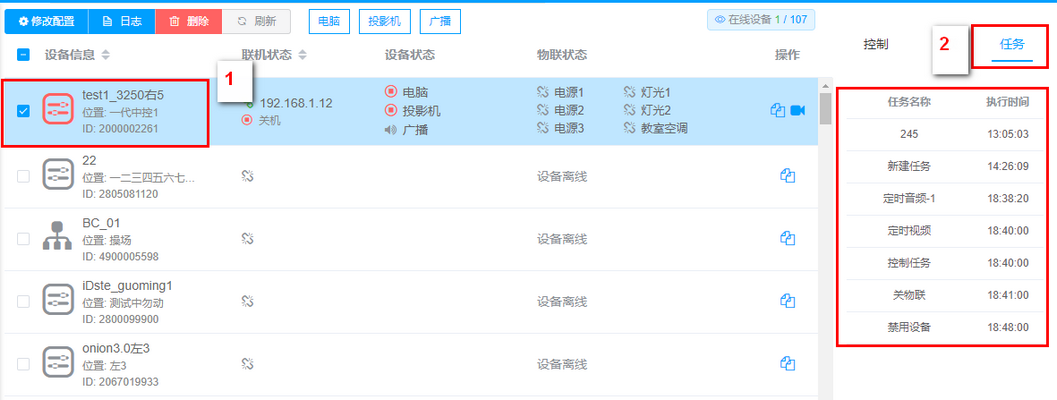Click the copy icon in device 22 row
Screen dimensions: 1057x400
pyautogui.click(x=787, y=176)
